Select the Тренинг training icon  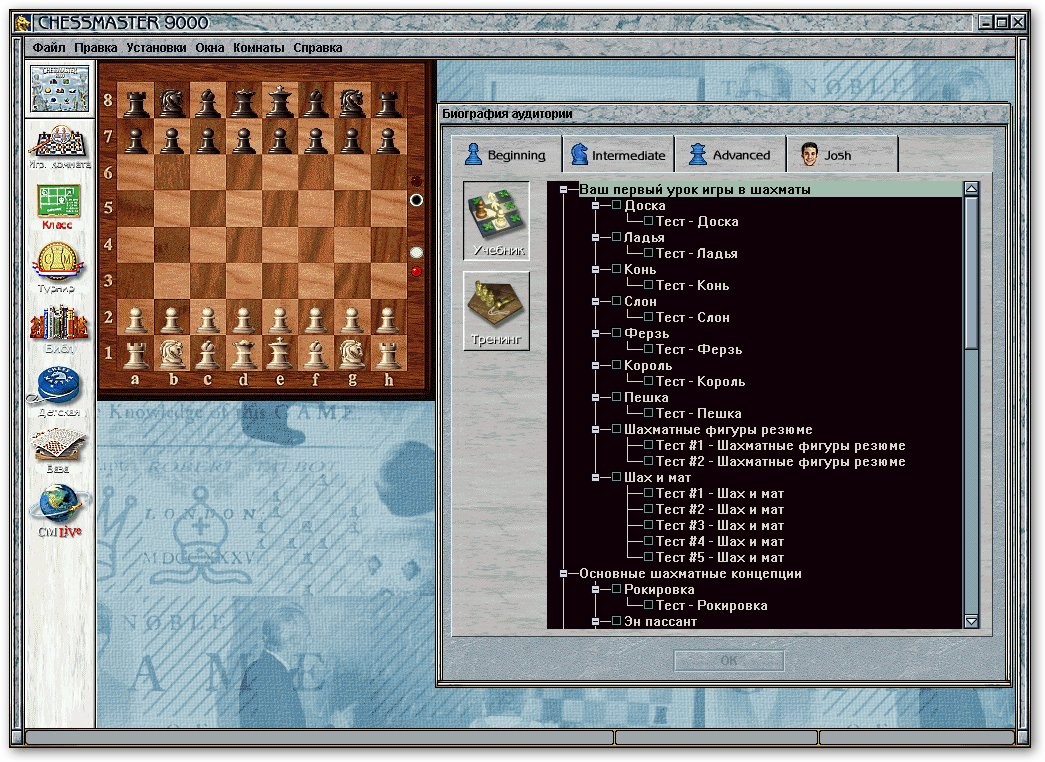(x=497, y=310)
